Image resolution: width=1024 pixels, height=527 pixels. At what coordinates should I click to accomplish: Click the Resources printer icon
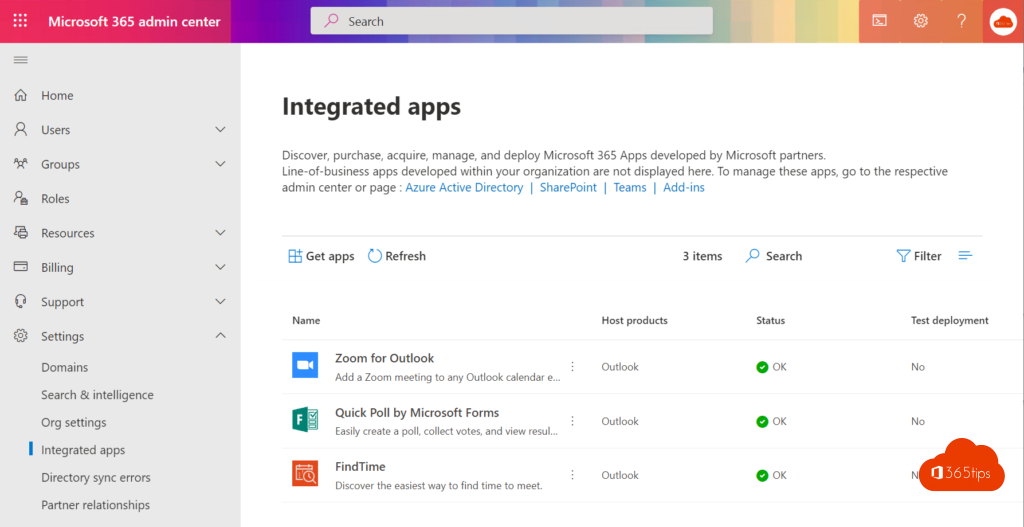tap(21, 233)
